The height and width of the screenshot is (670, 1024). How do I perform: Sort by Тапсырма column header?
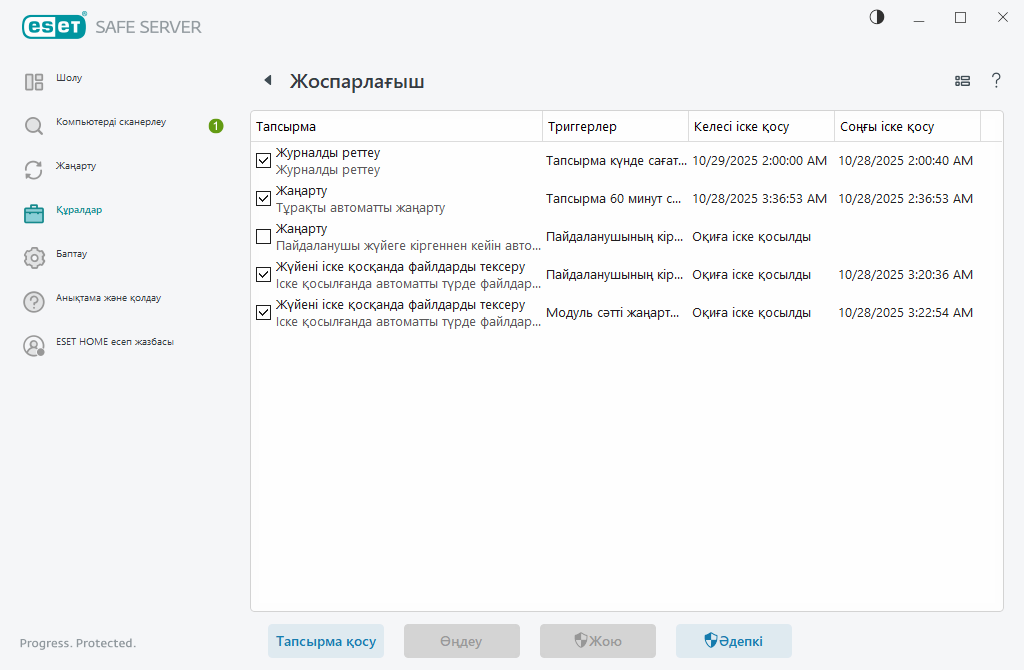[x=395, y=127]
